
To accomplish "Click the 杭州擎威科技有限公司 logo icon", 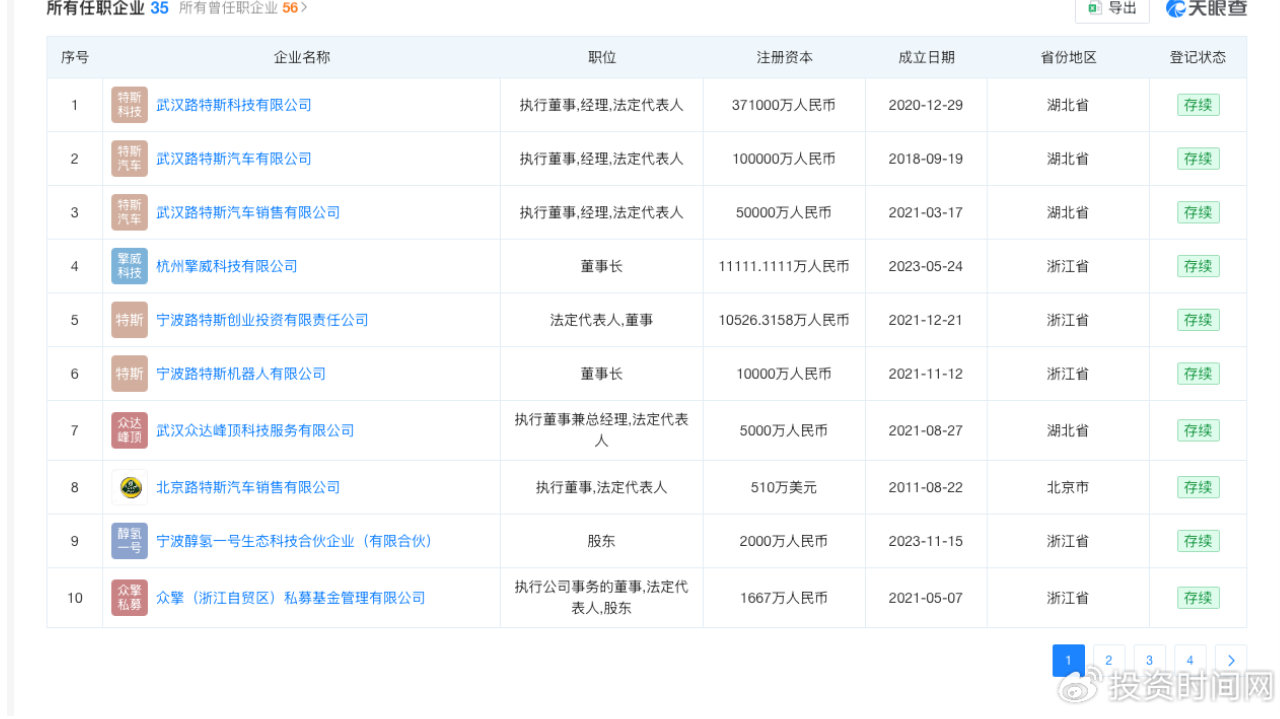I will (129, 266).
